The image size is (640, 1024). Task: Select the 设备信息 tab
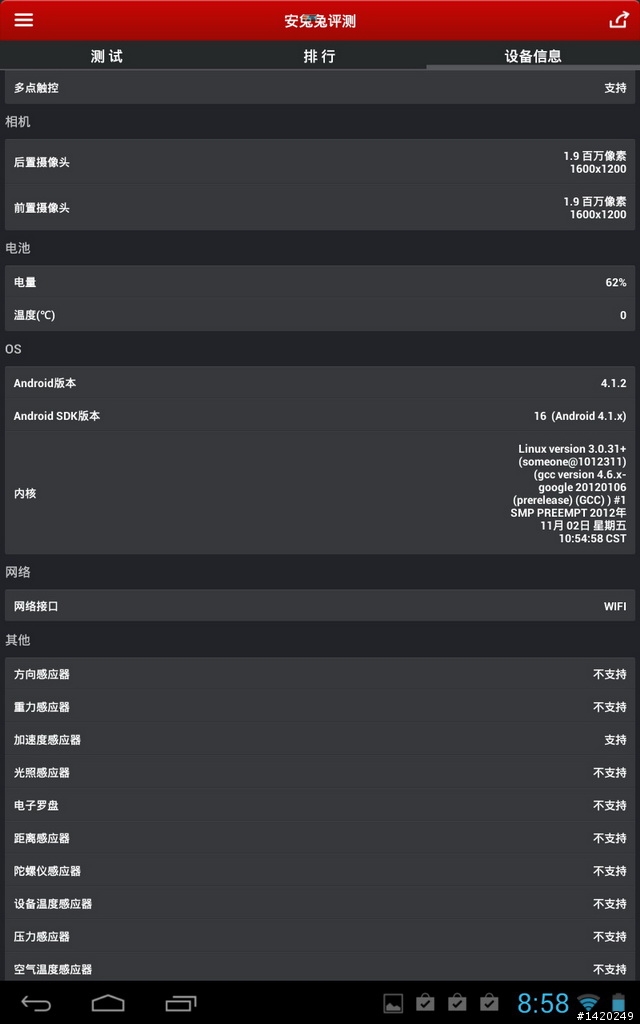[533, 56]
